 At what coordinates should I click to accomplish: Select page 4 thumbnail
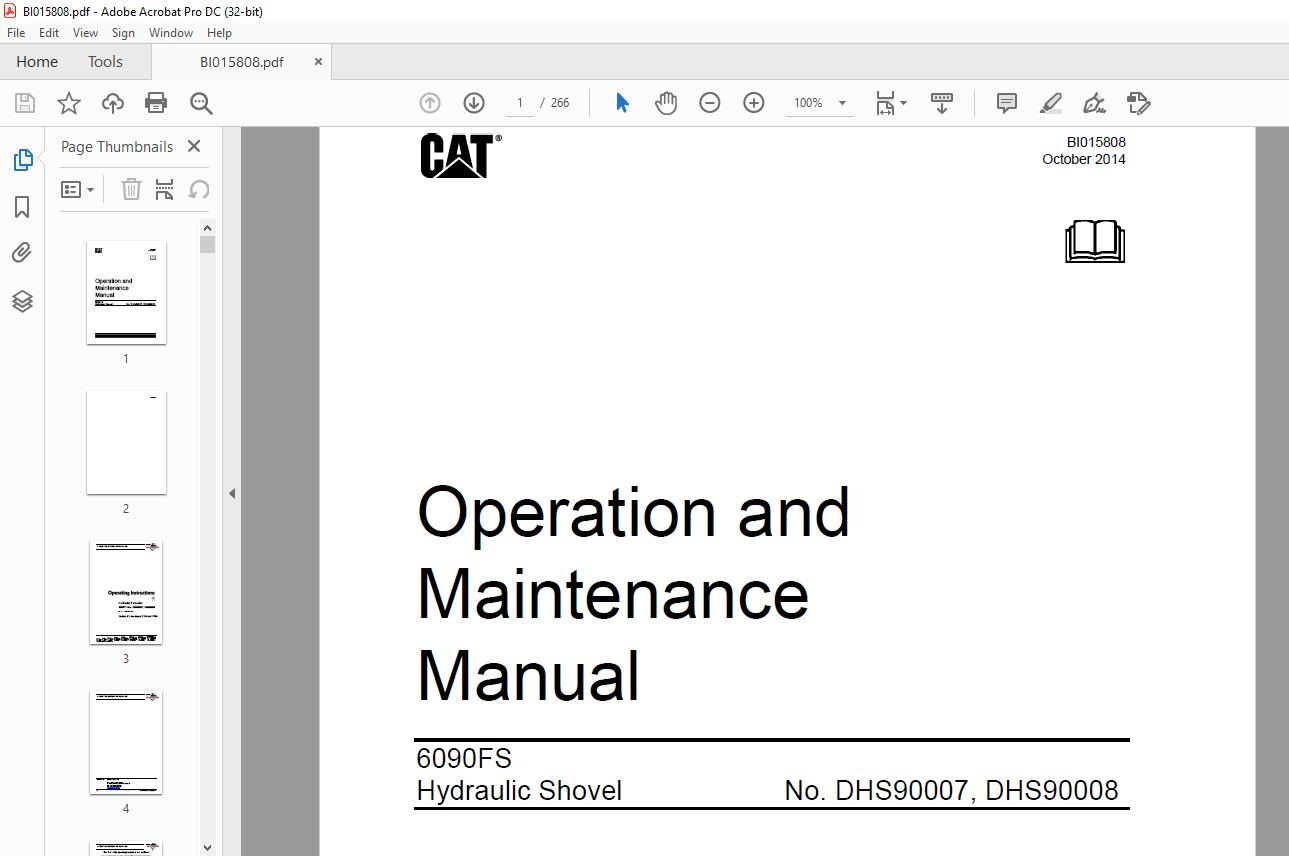tap(126, 743)
